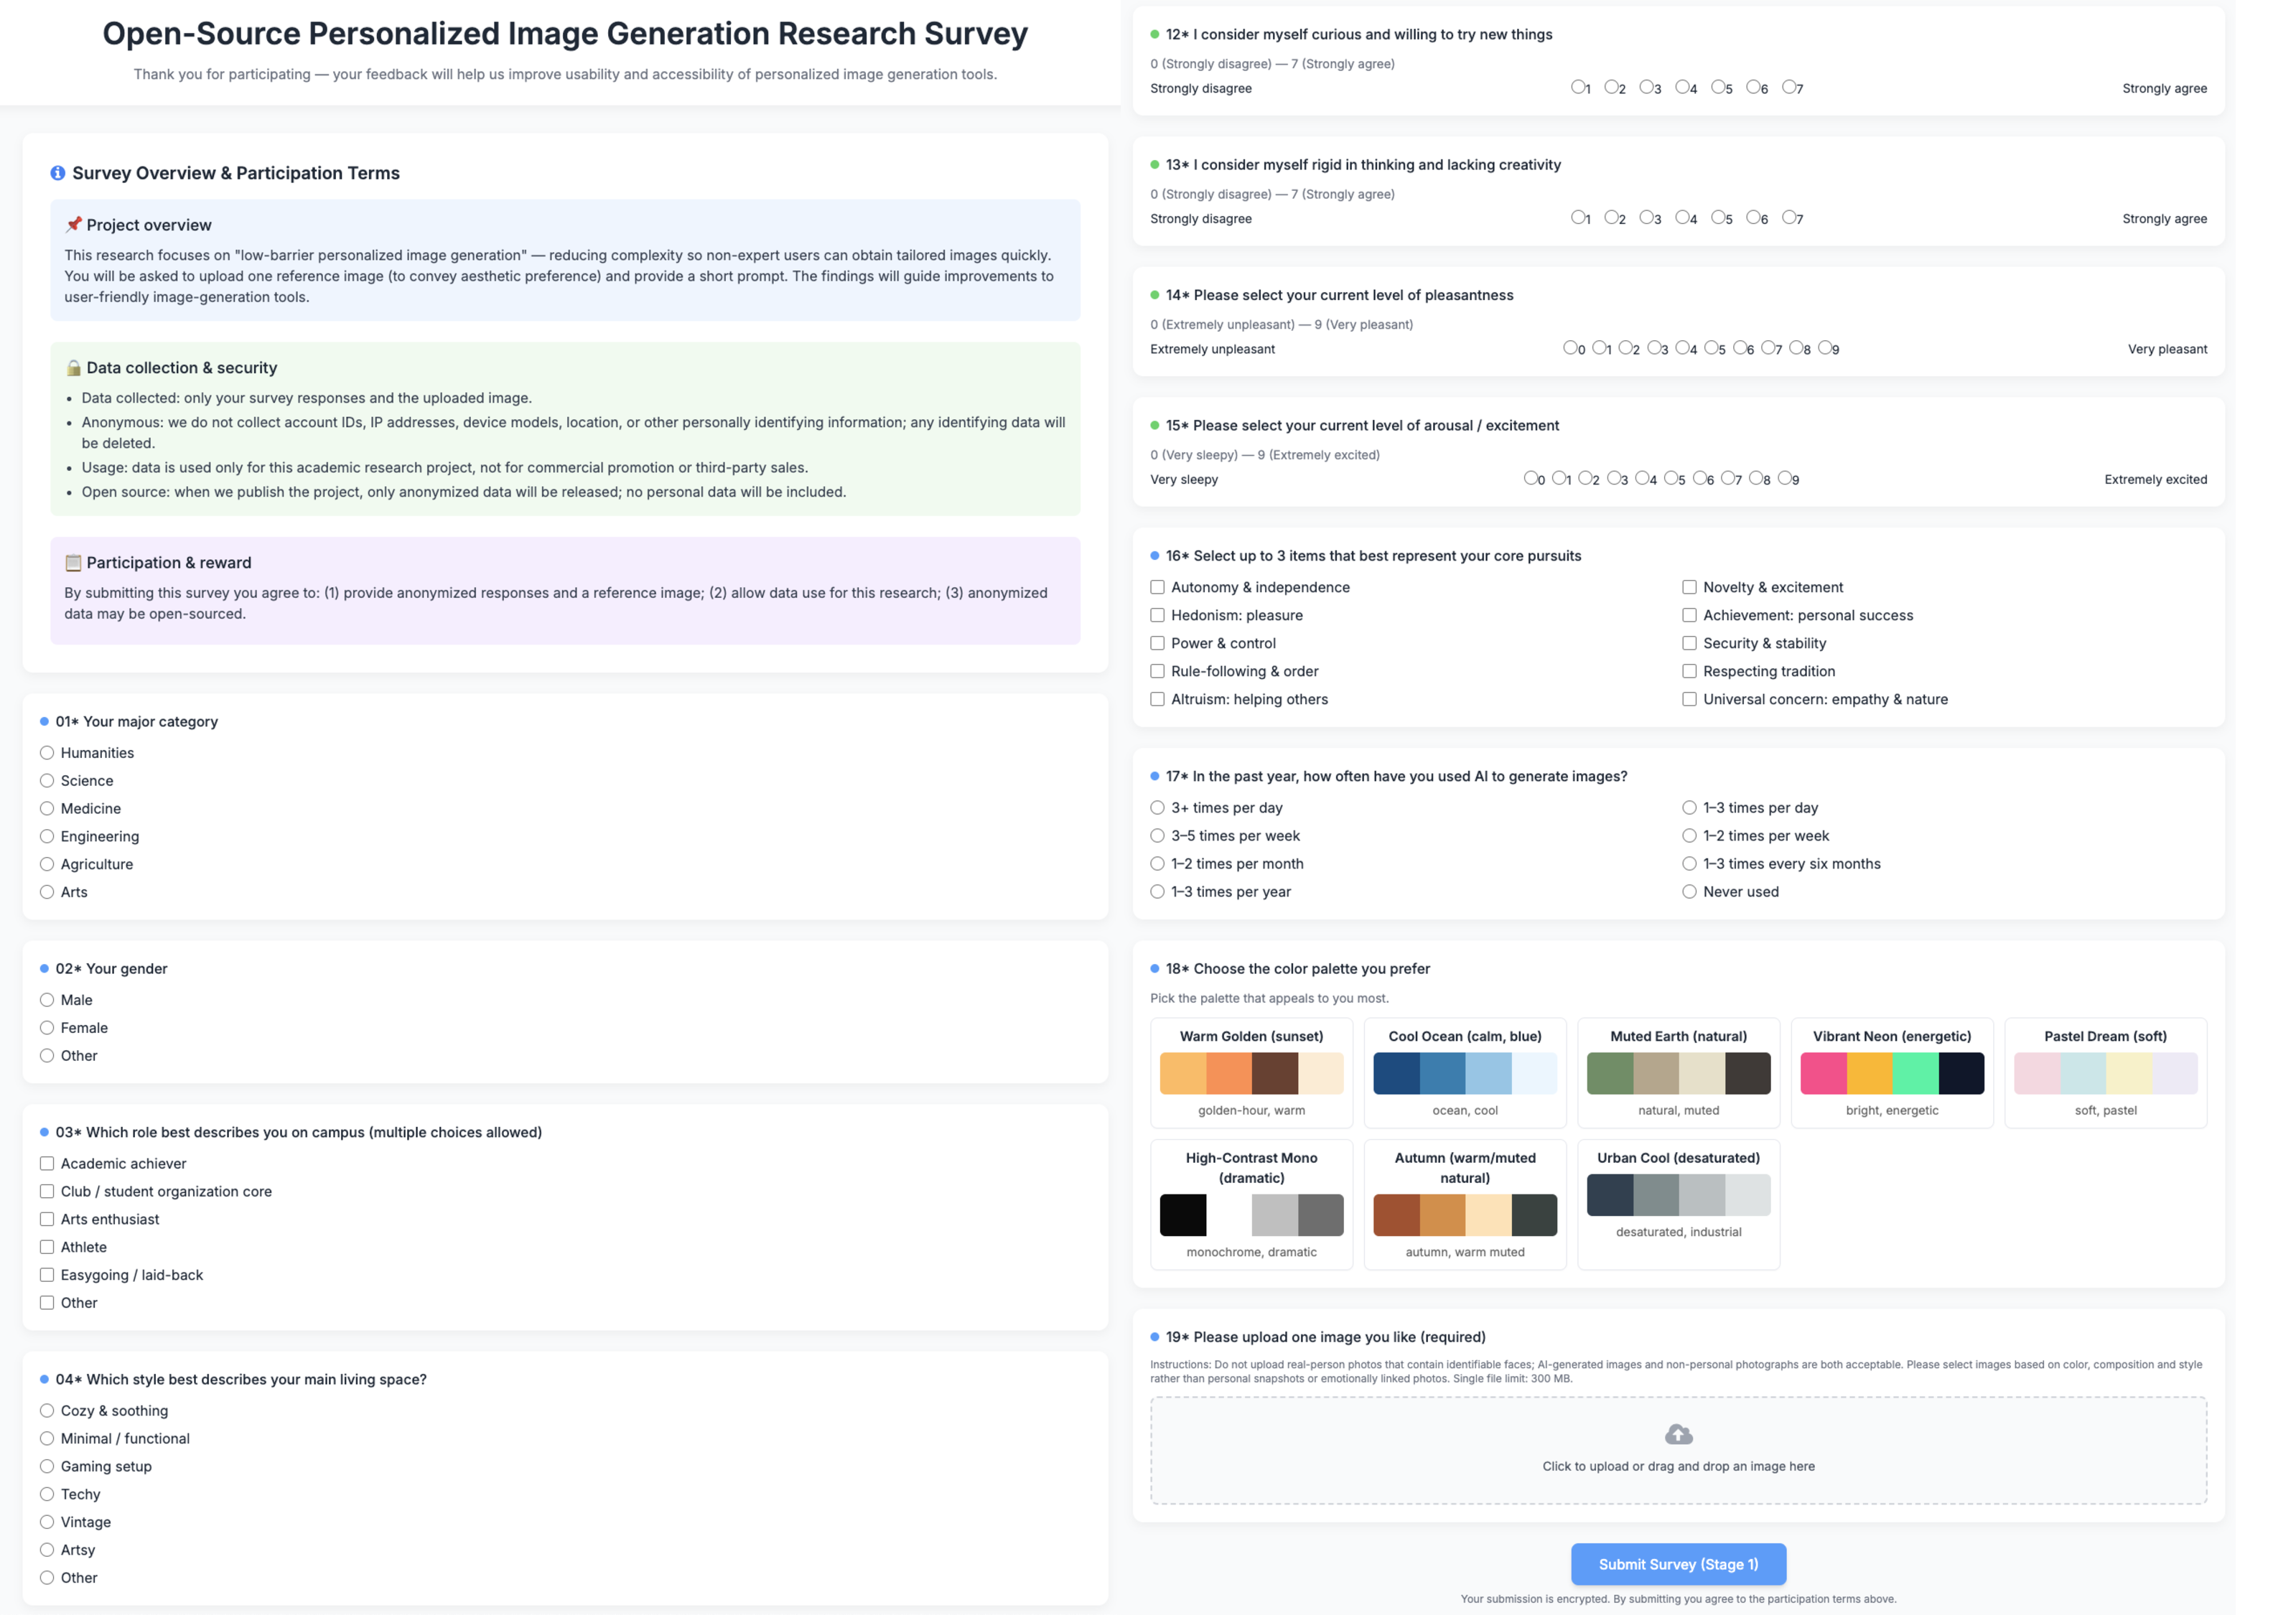Viewport: 2296px width, 1615px height.
Task: Select Female for gender
Action: click(x=47, y=1028)
